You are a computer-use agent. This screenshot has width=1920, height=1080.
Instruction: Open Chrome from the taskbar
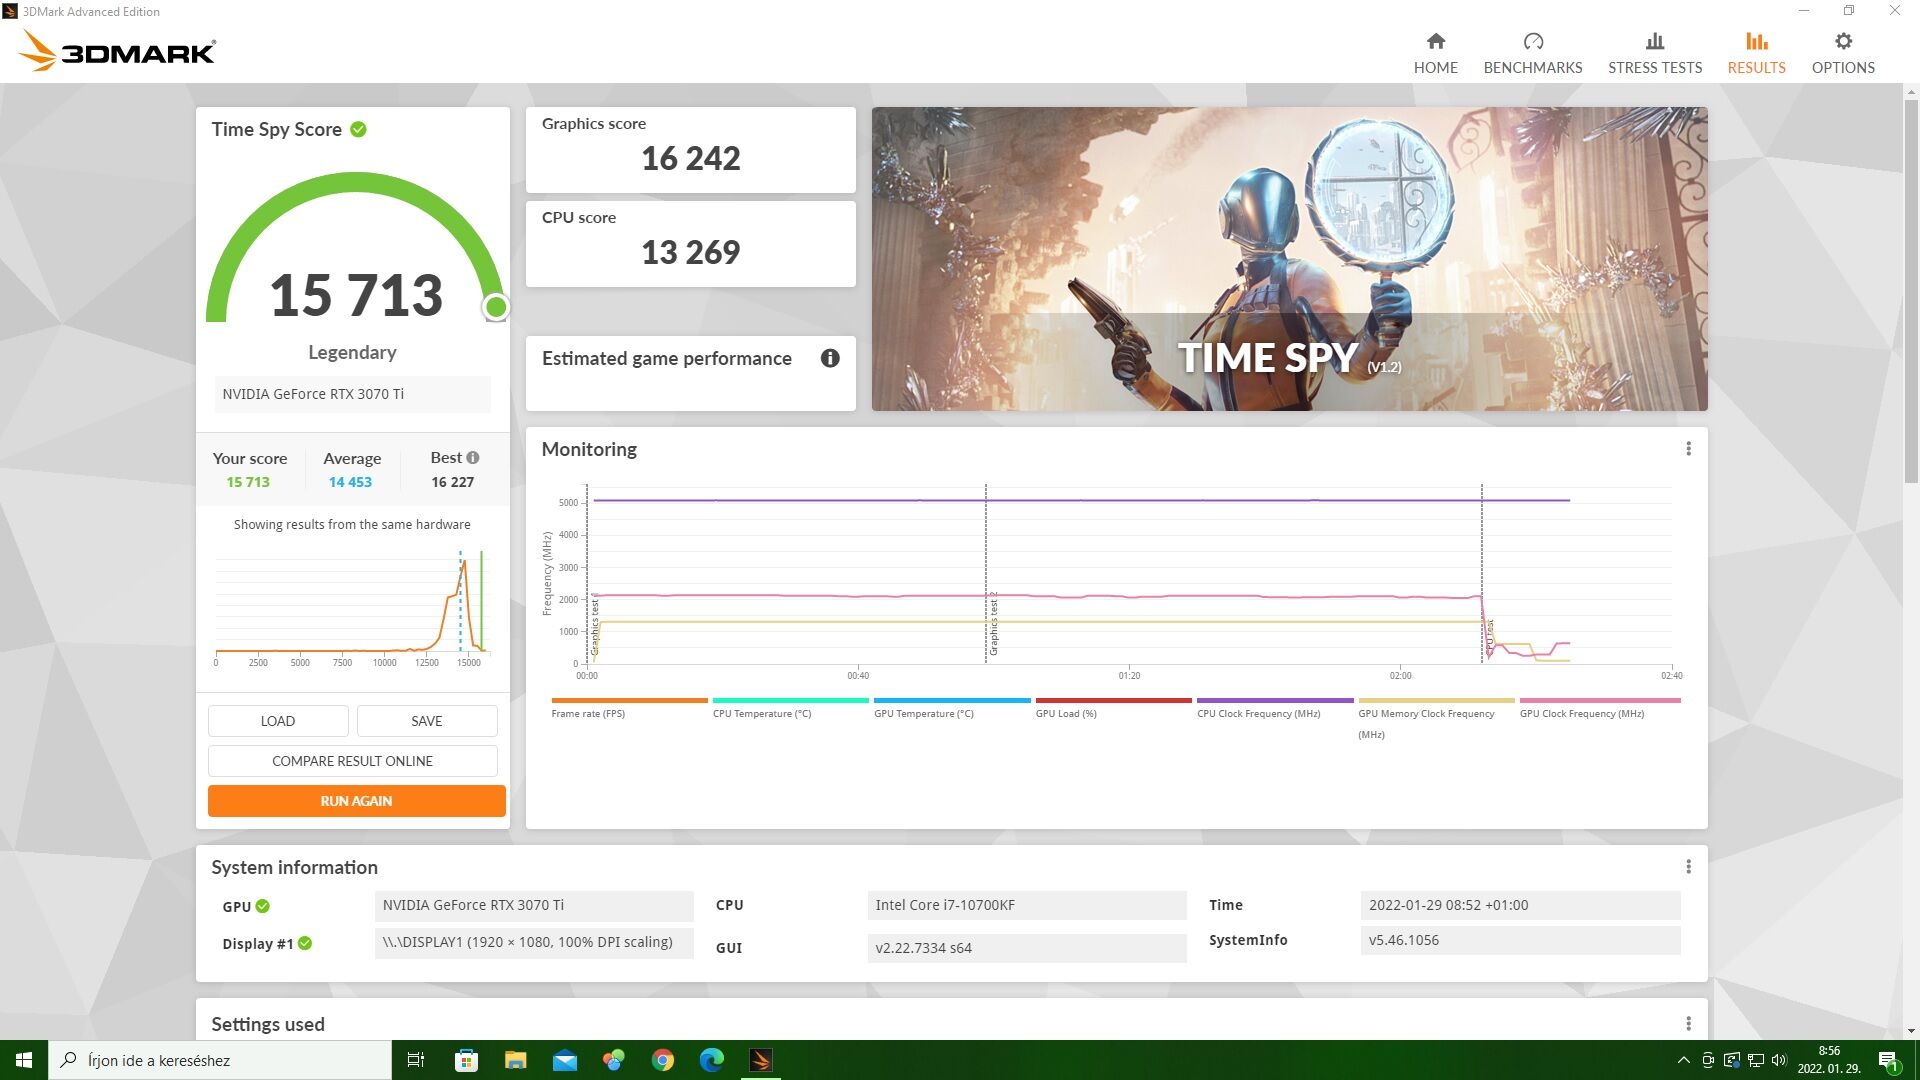662,1060
